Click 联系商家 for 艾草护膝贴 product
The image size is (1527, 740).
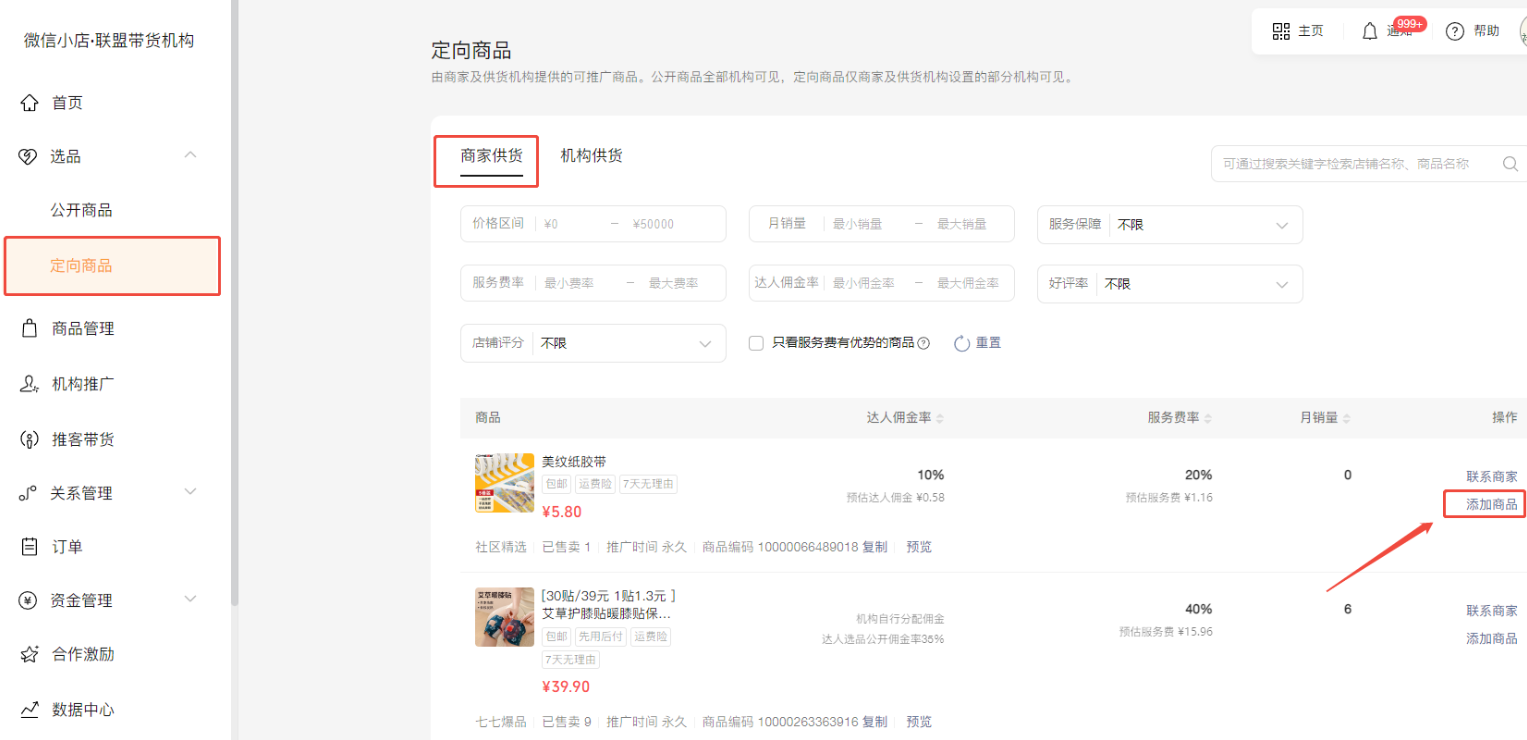[x=1491, y=610]
